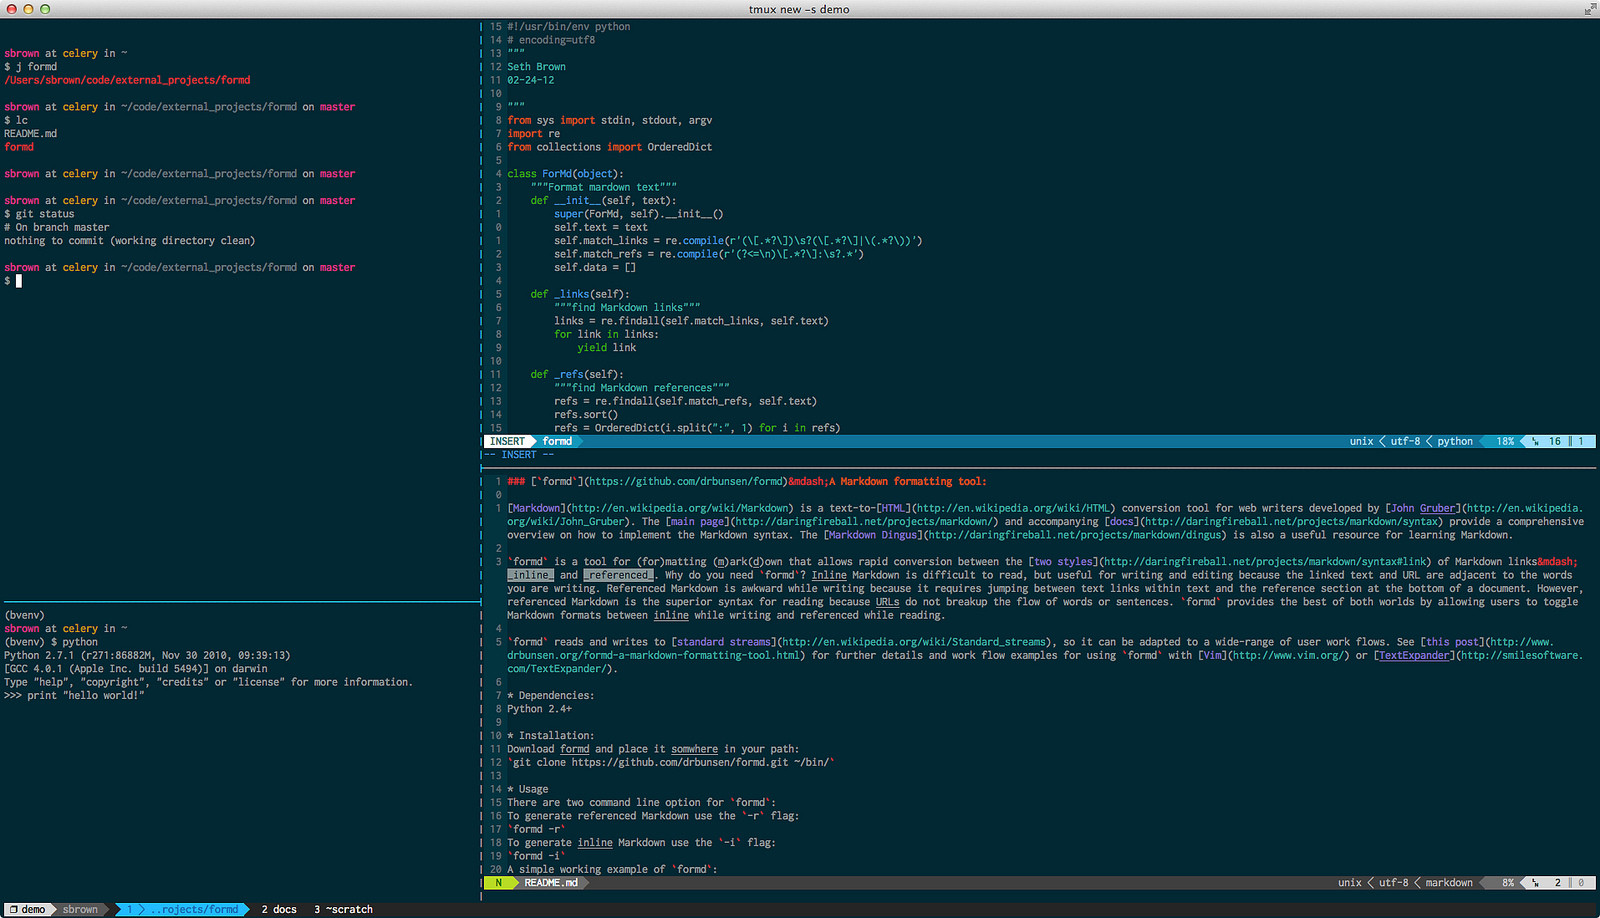Click the '* Usage' line in README
The width and height of the screenshot is (1600, 918).
(x=528, y=789)
